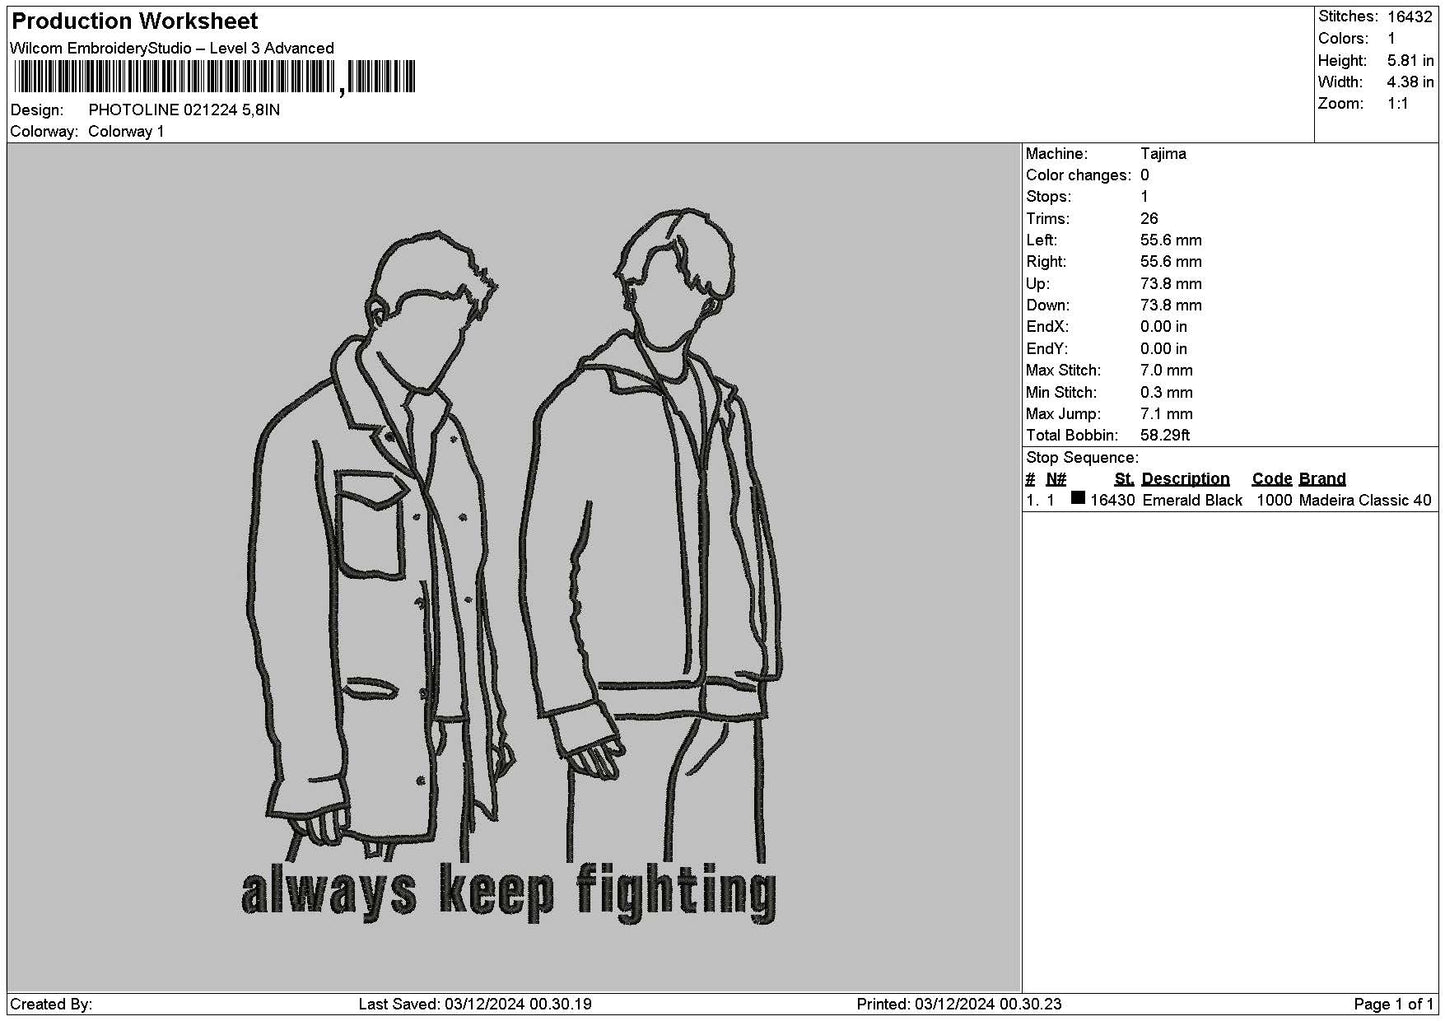Click the Emerald Black description
Screen dimensions: 1445x1021
click(1192, 500)
